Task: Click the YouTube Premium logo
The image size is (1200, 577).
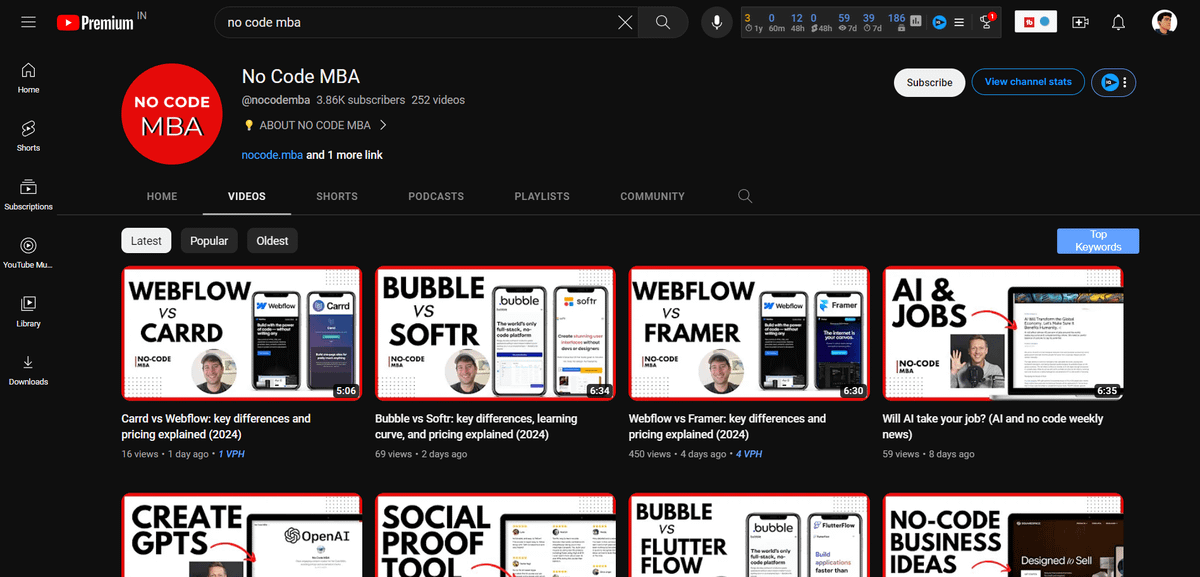Action: (x=95, y=22)
